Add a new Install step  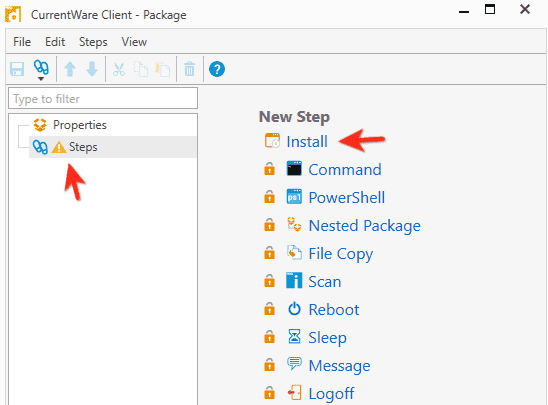[307, 142]
